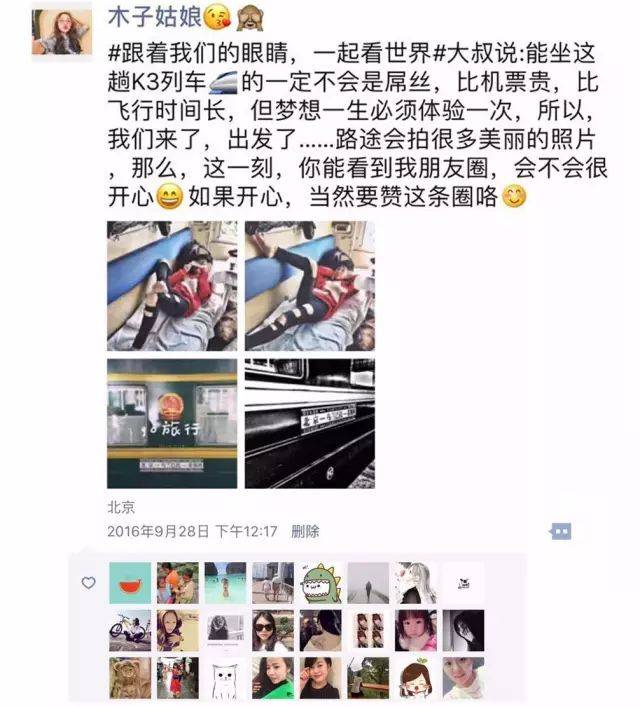640x707 pixels.
Task: View green train carriage emblem photo
Action: pyautogui.click(x=172, y=424)
